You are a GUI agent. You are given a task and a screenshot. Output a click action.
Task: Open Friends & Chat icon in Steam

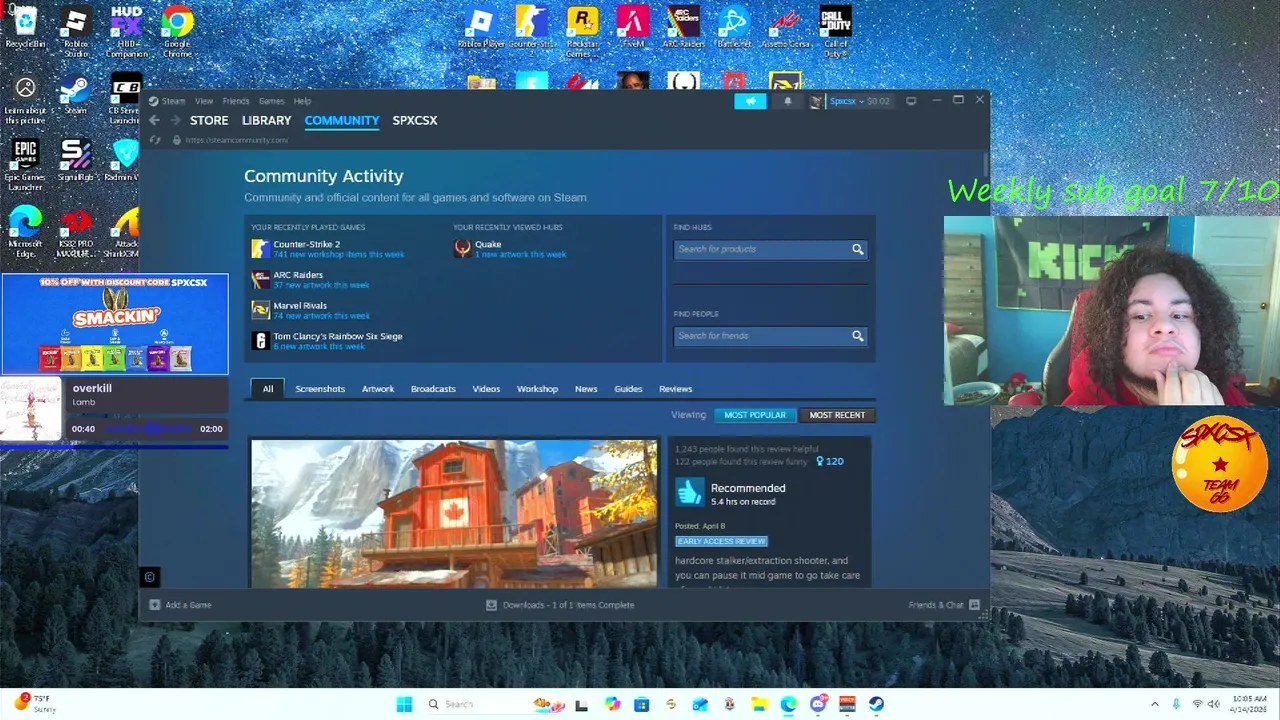pyautogui.click(x=974, y=605)
